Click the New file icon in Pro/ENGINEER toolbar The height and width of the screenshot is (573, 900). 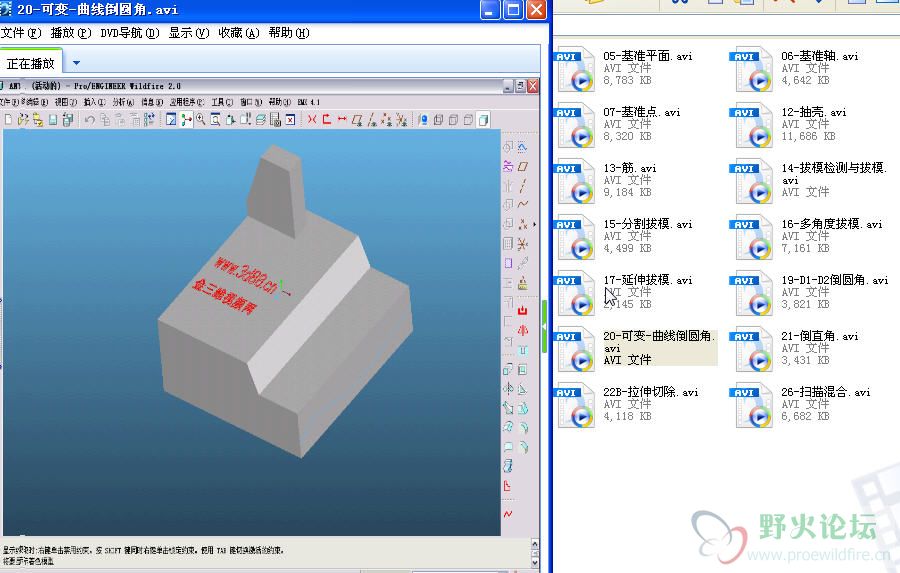tap(8, 119)
